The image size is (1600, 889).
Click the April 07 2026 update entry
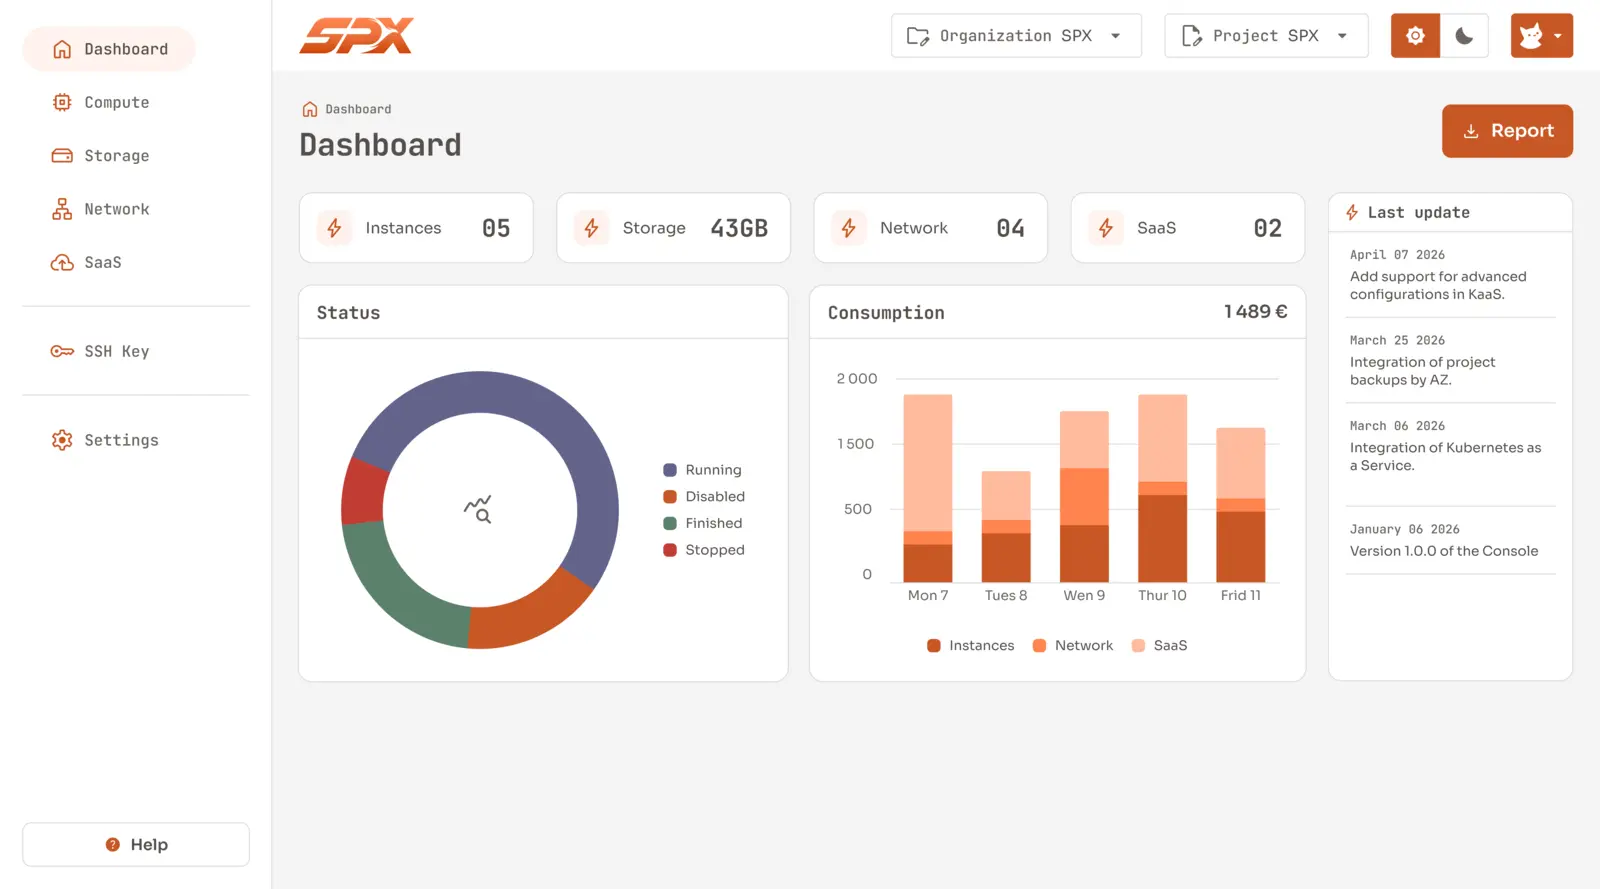click(x=1450, y=275)
